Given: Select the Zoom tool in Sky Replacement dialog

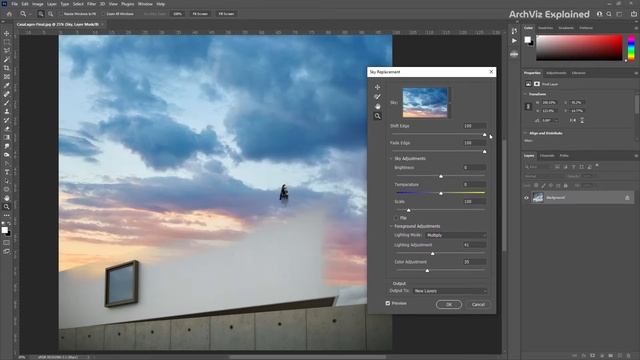Looking at the screenshot, I should [377, 116].
